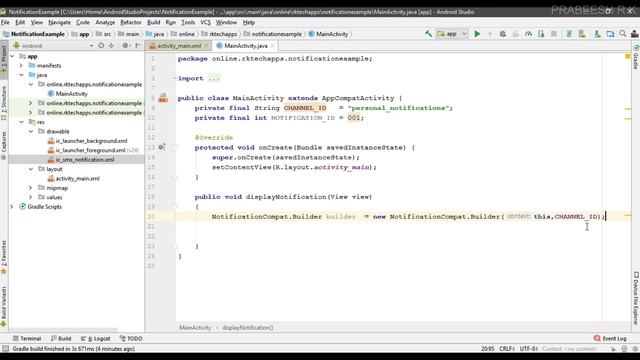Screen dimensions: 640x360
Task: Click yellow inspection indicator atop editor
Action: point(628,56)
